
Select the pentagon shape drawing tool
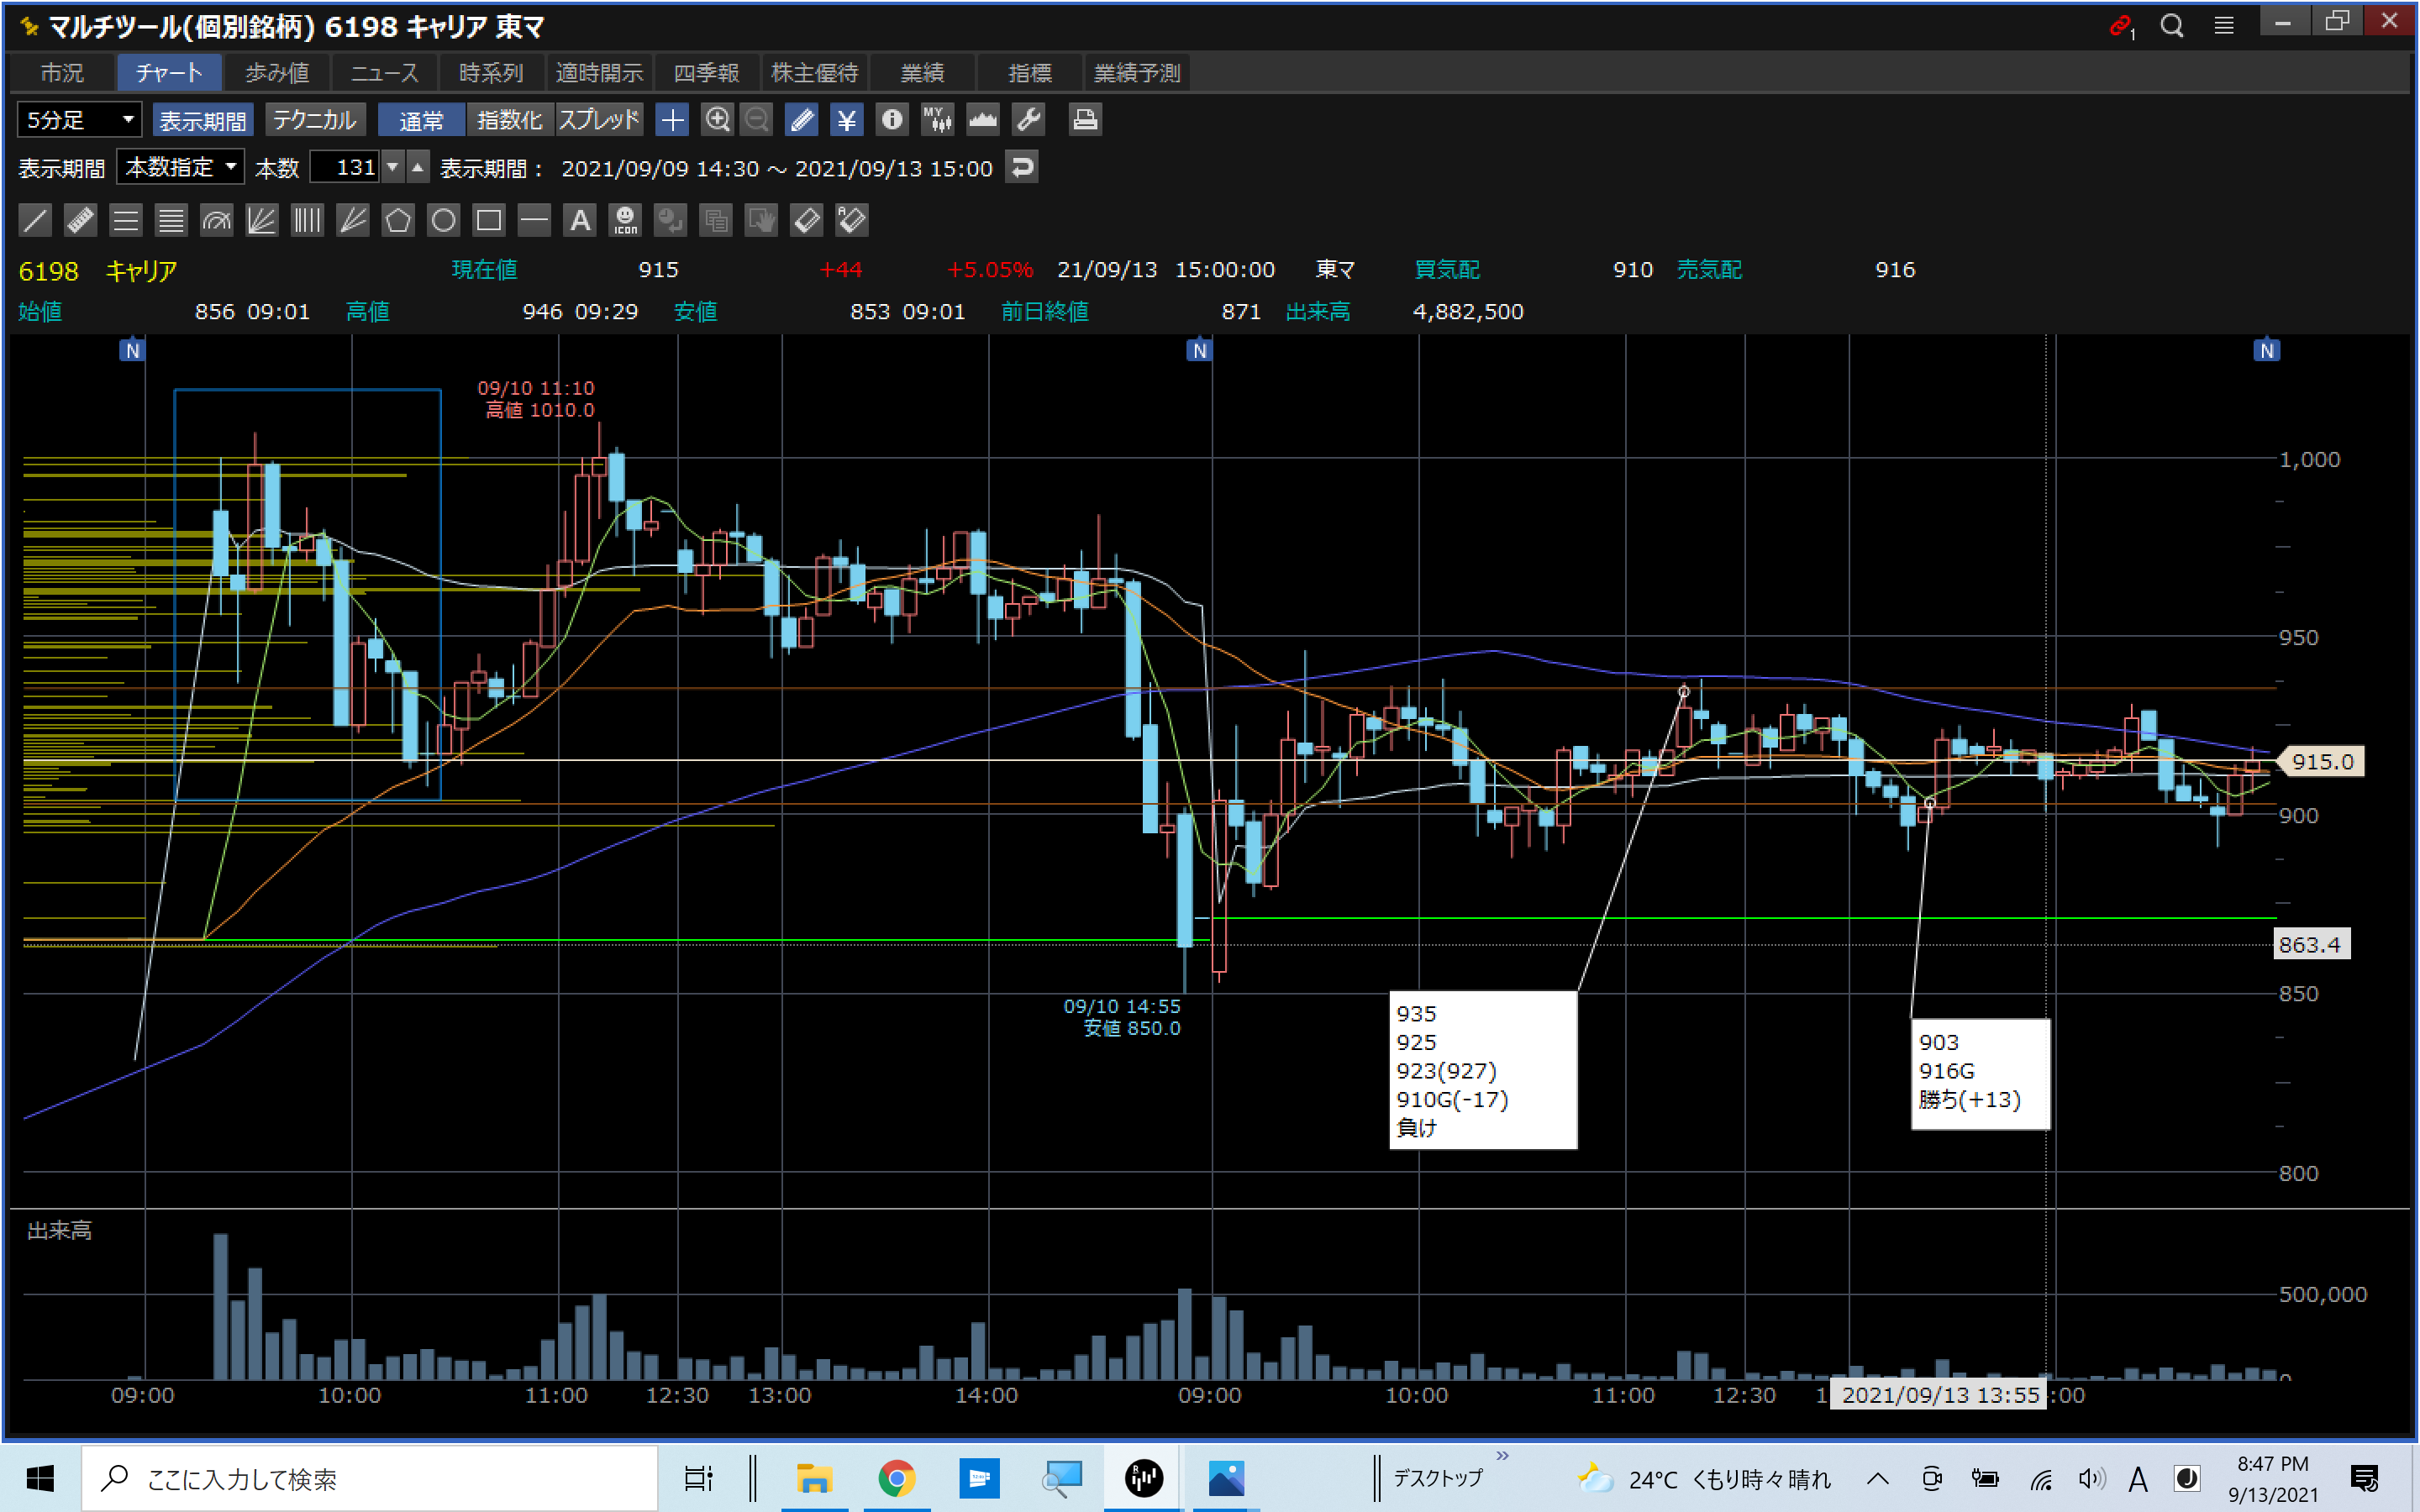[398, 220]
